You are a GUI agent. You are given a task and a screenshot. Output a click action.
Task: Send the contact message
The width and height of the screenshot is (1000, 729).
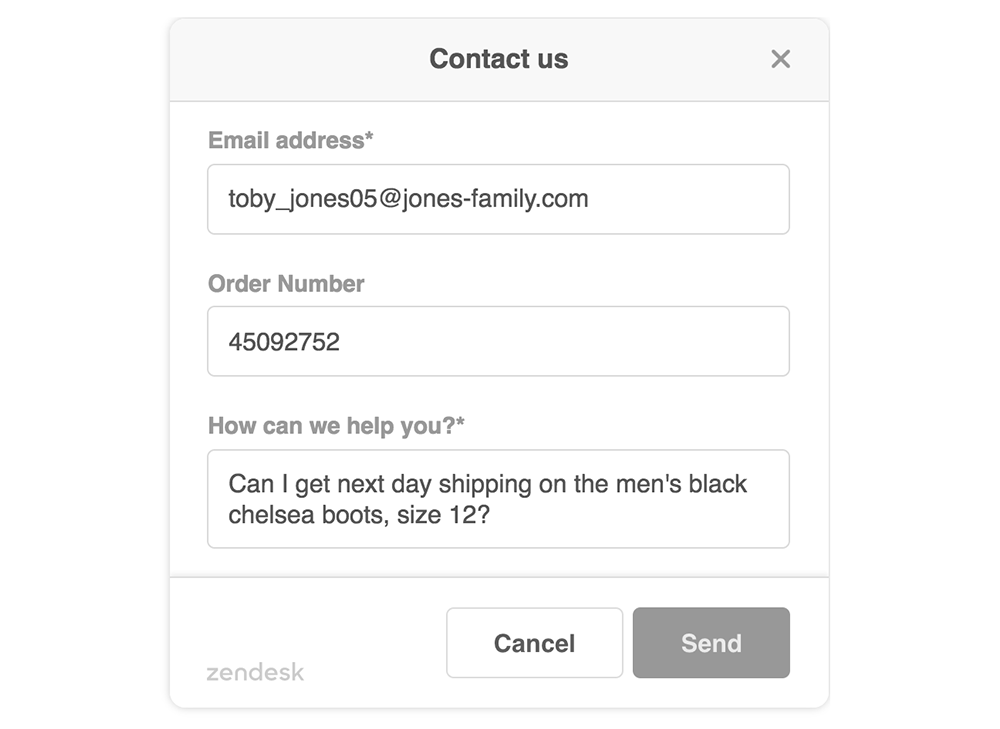pos(711,643)
